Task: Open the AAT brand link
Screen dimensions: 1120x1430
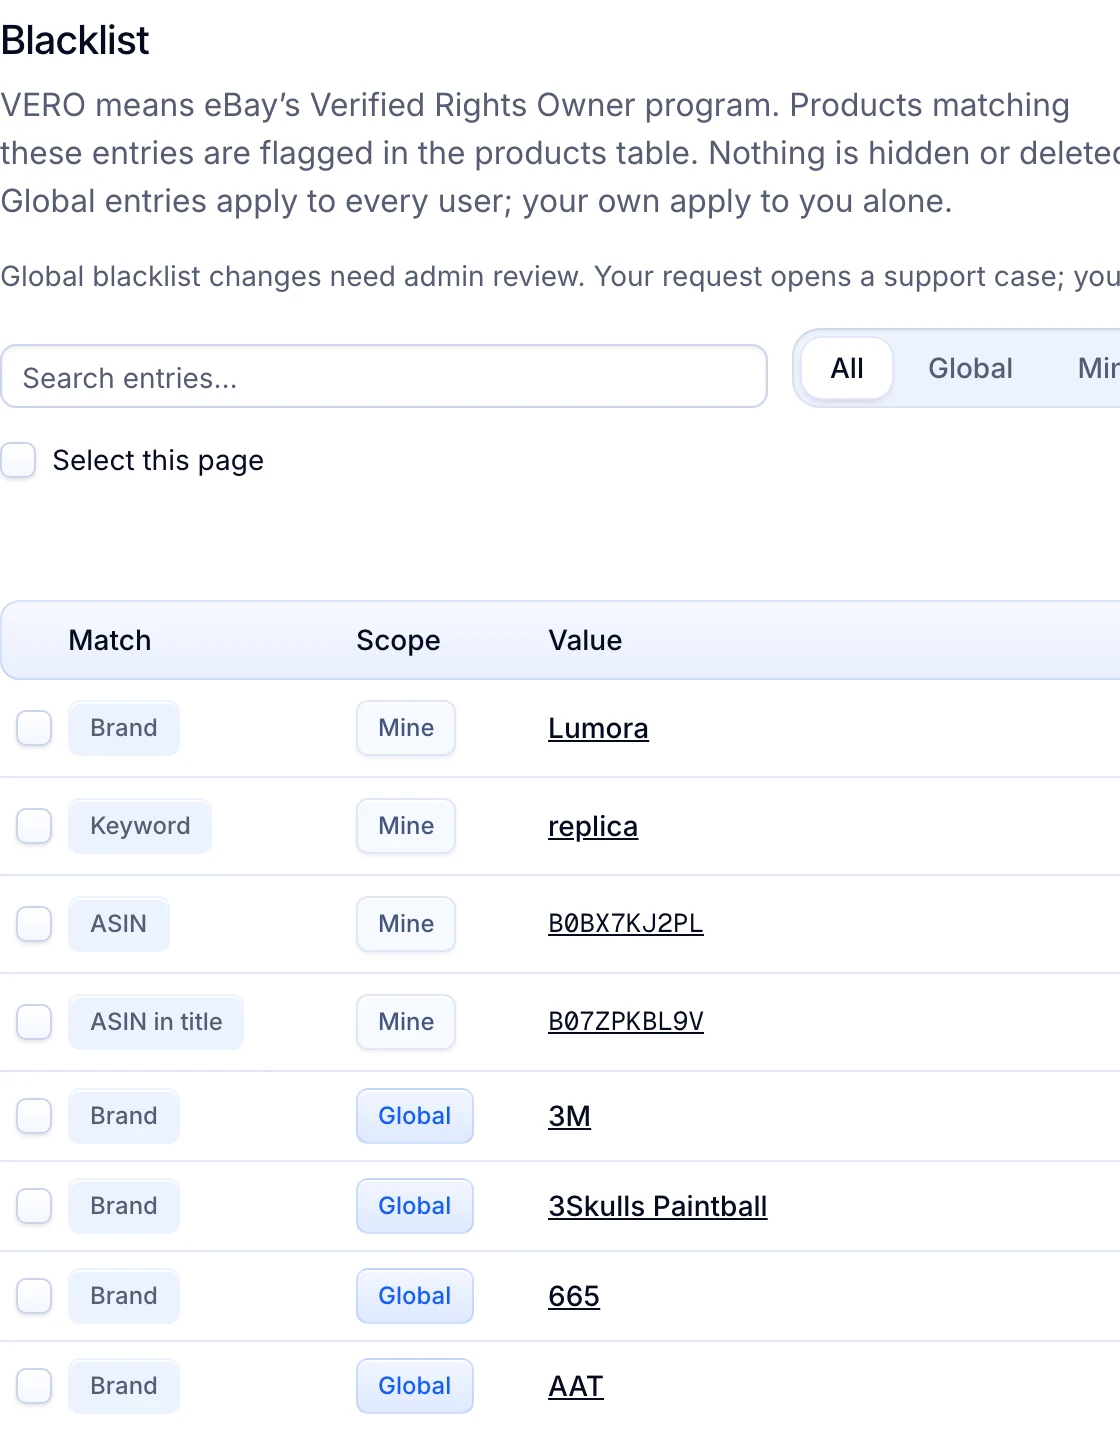Action: coord(576,1386)
